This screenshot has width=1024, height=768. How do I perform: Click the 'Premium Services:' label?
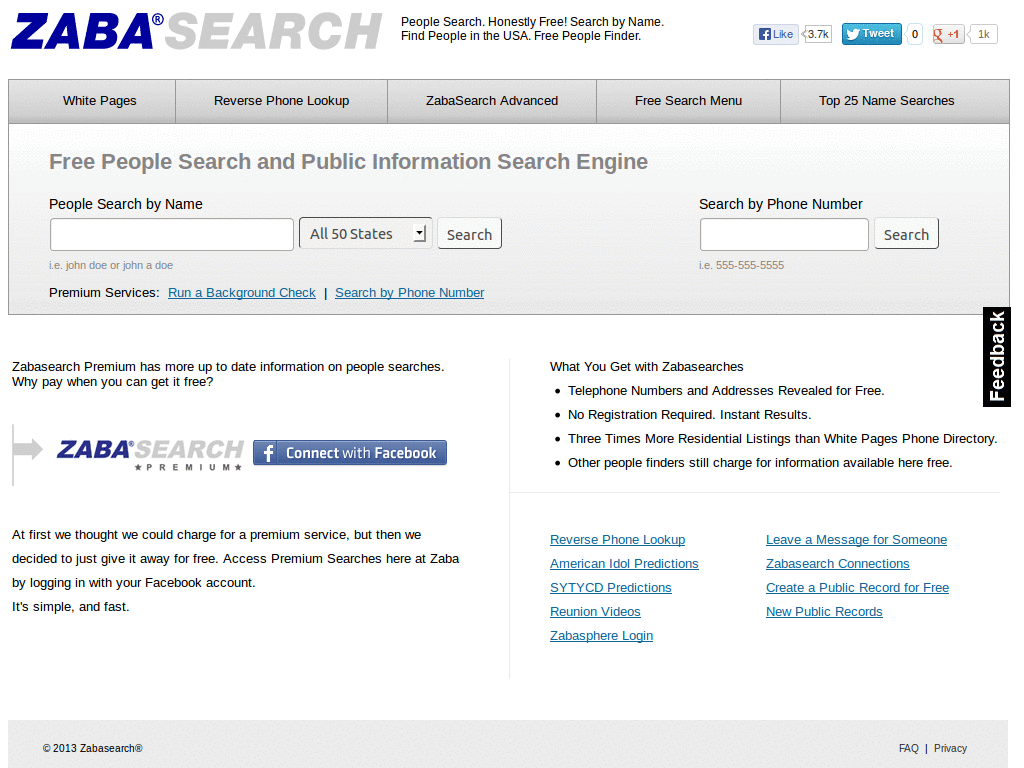(x=104, y=293)
